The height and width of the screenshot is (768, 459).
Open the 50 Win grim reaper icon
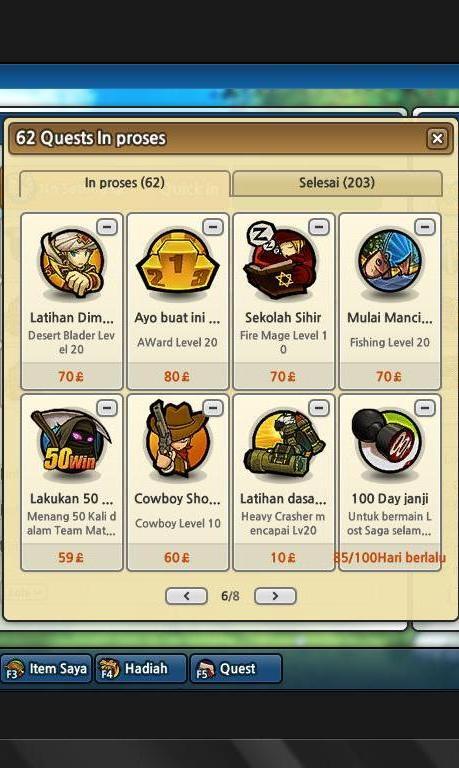pyautogui.click(x=71, y=443)
